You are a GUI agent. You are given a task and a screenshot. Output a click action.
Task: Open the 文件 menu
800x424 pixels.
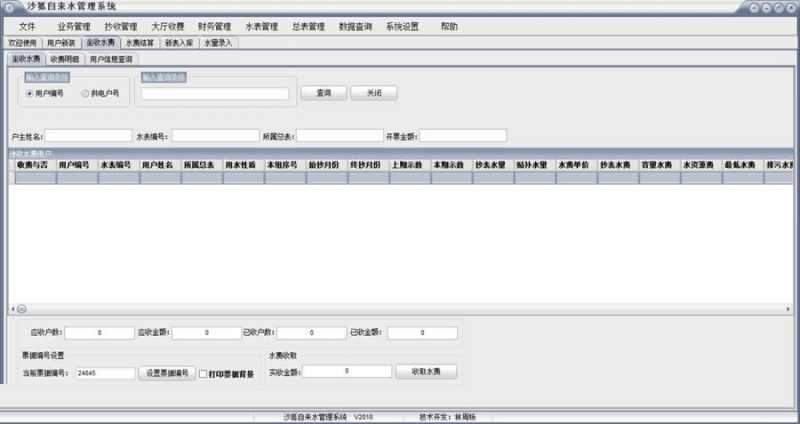(x=27, y=26)
